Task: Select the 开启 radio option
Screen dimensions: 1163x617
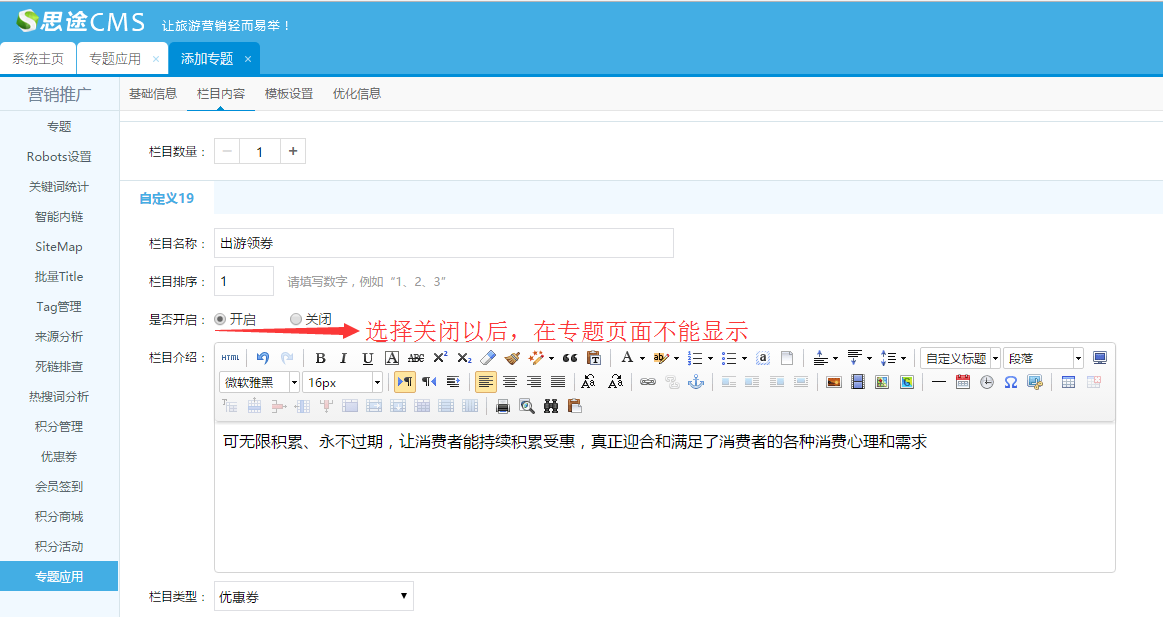Action: [220, 319]
